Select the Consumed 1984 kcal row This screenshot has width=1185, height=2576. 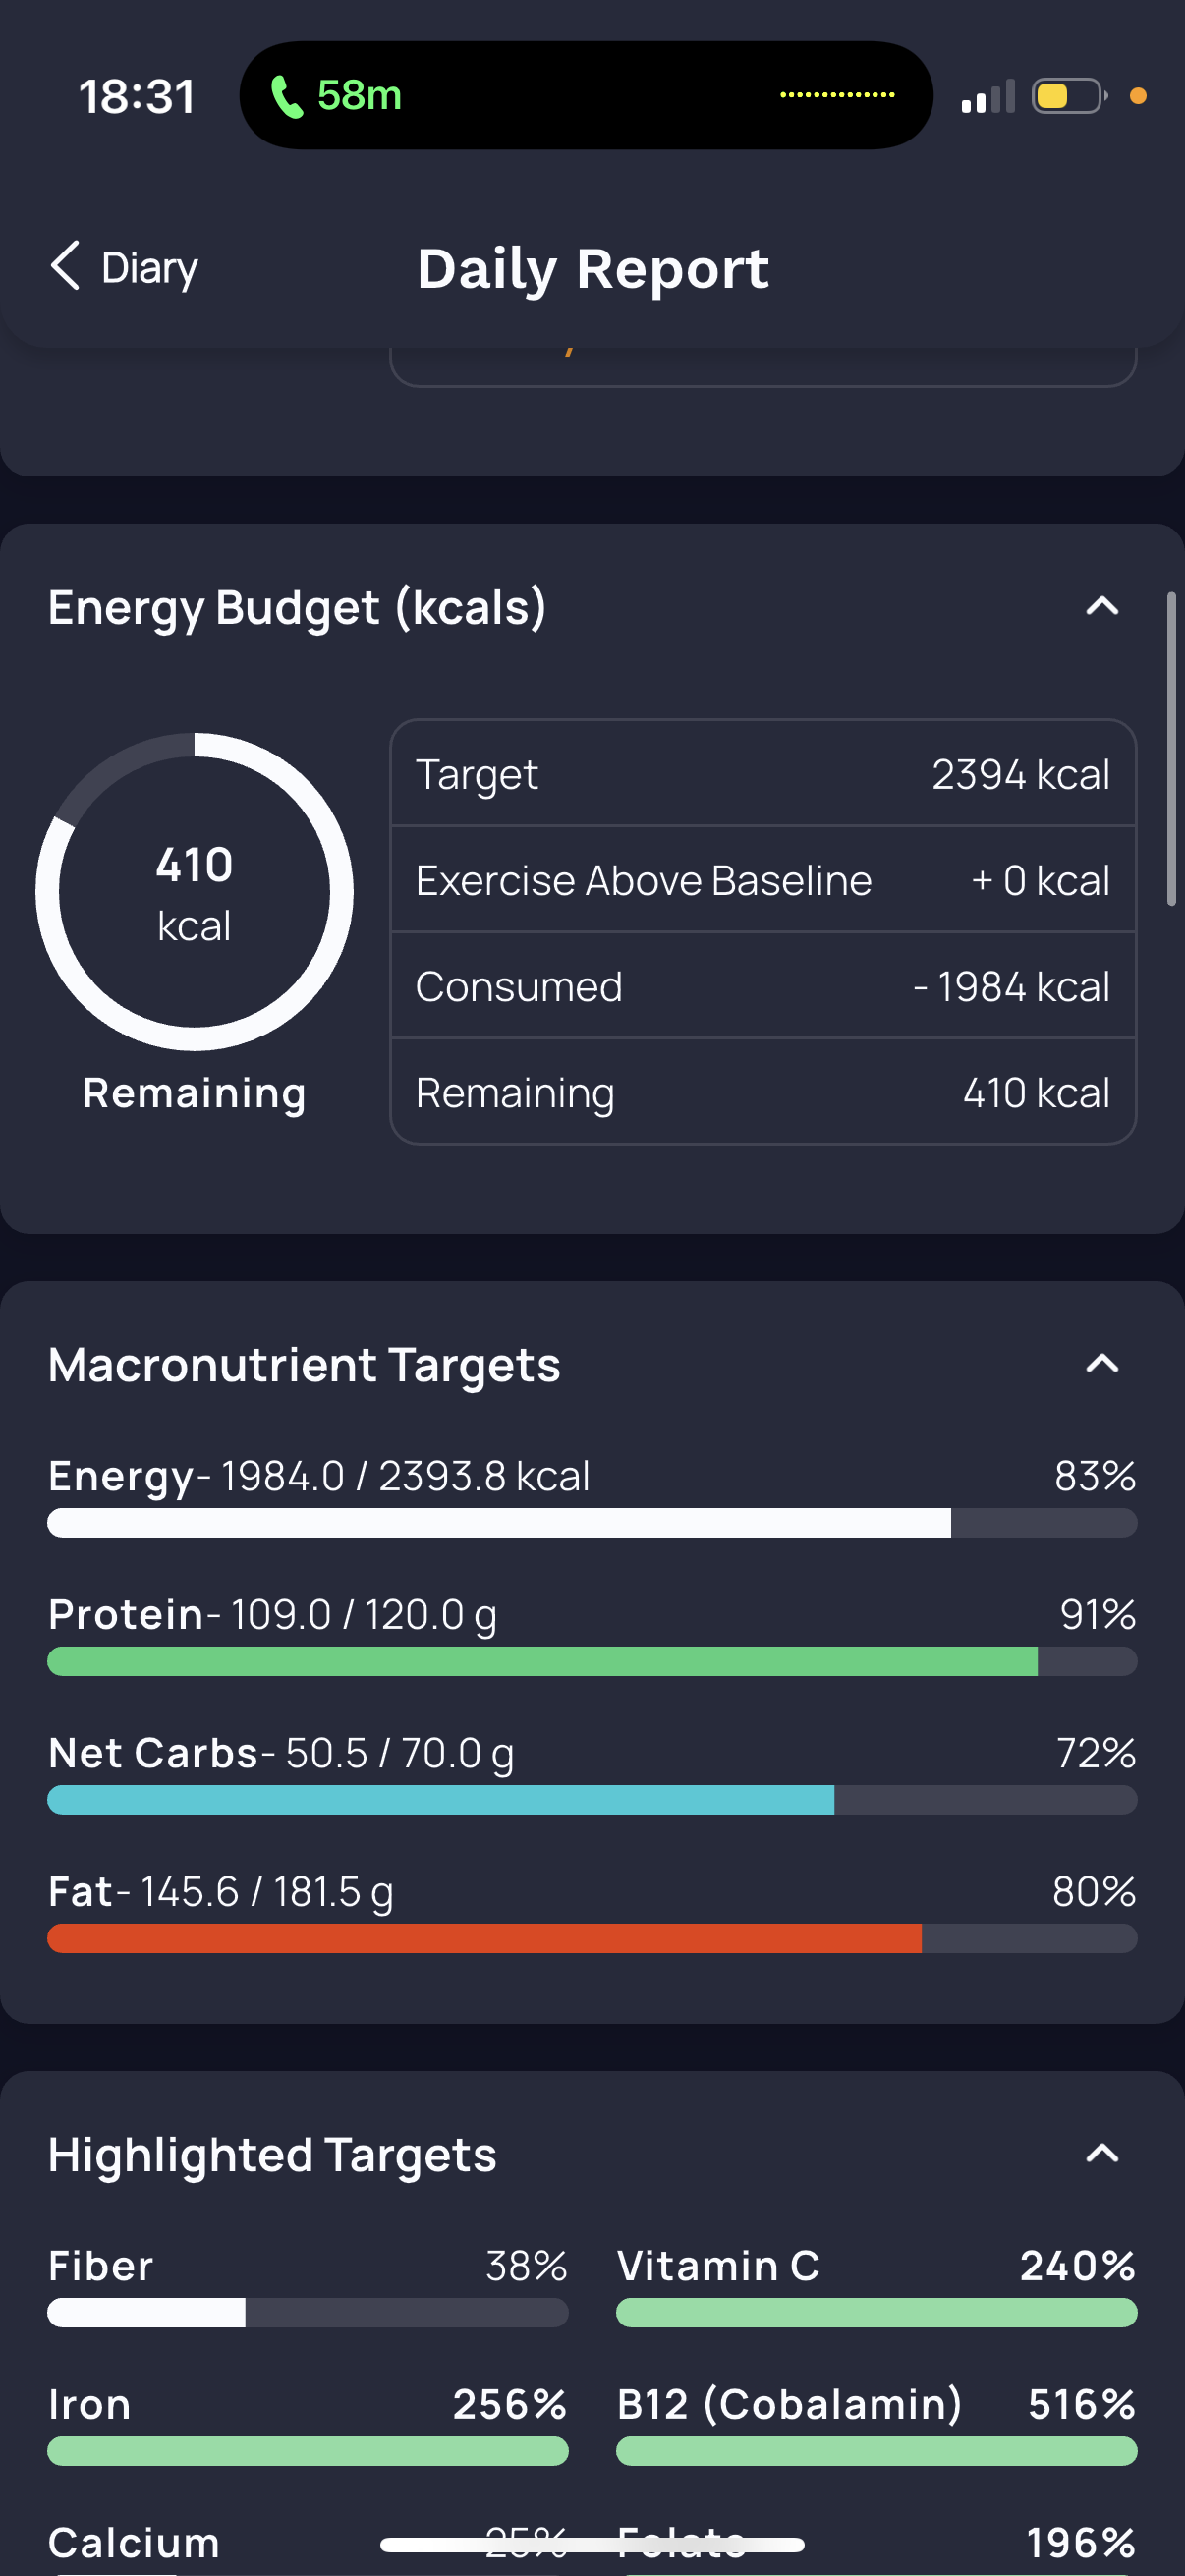click(x=763, y=986)
